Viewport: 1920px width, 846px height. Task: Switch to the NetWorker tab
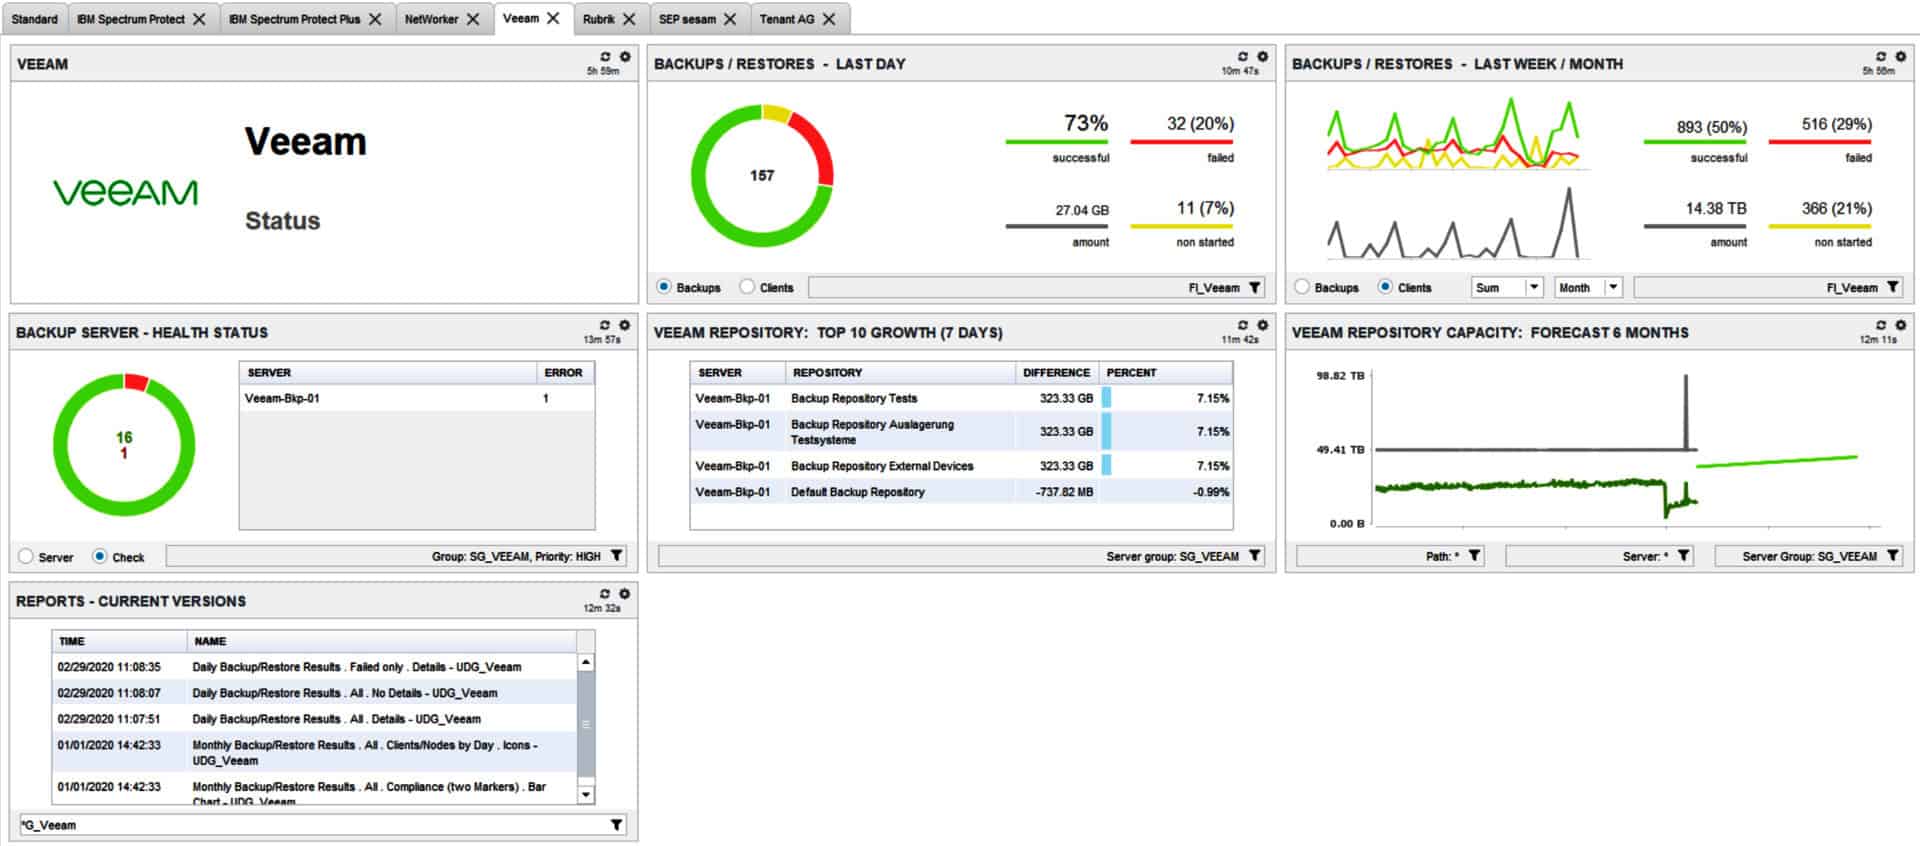click(x=431, y=19)
